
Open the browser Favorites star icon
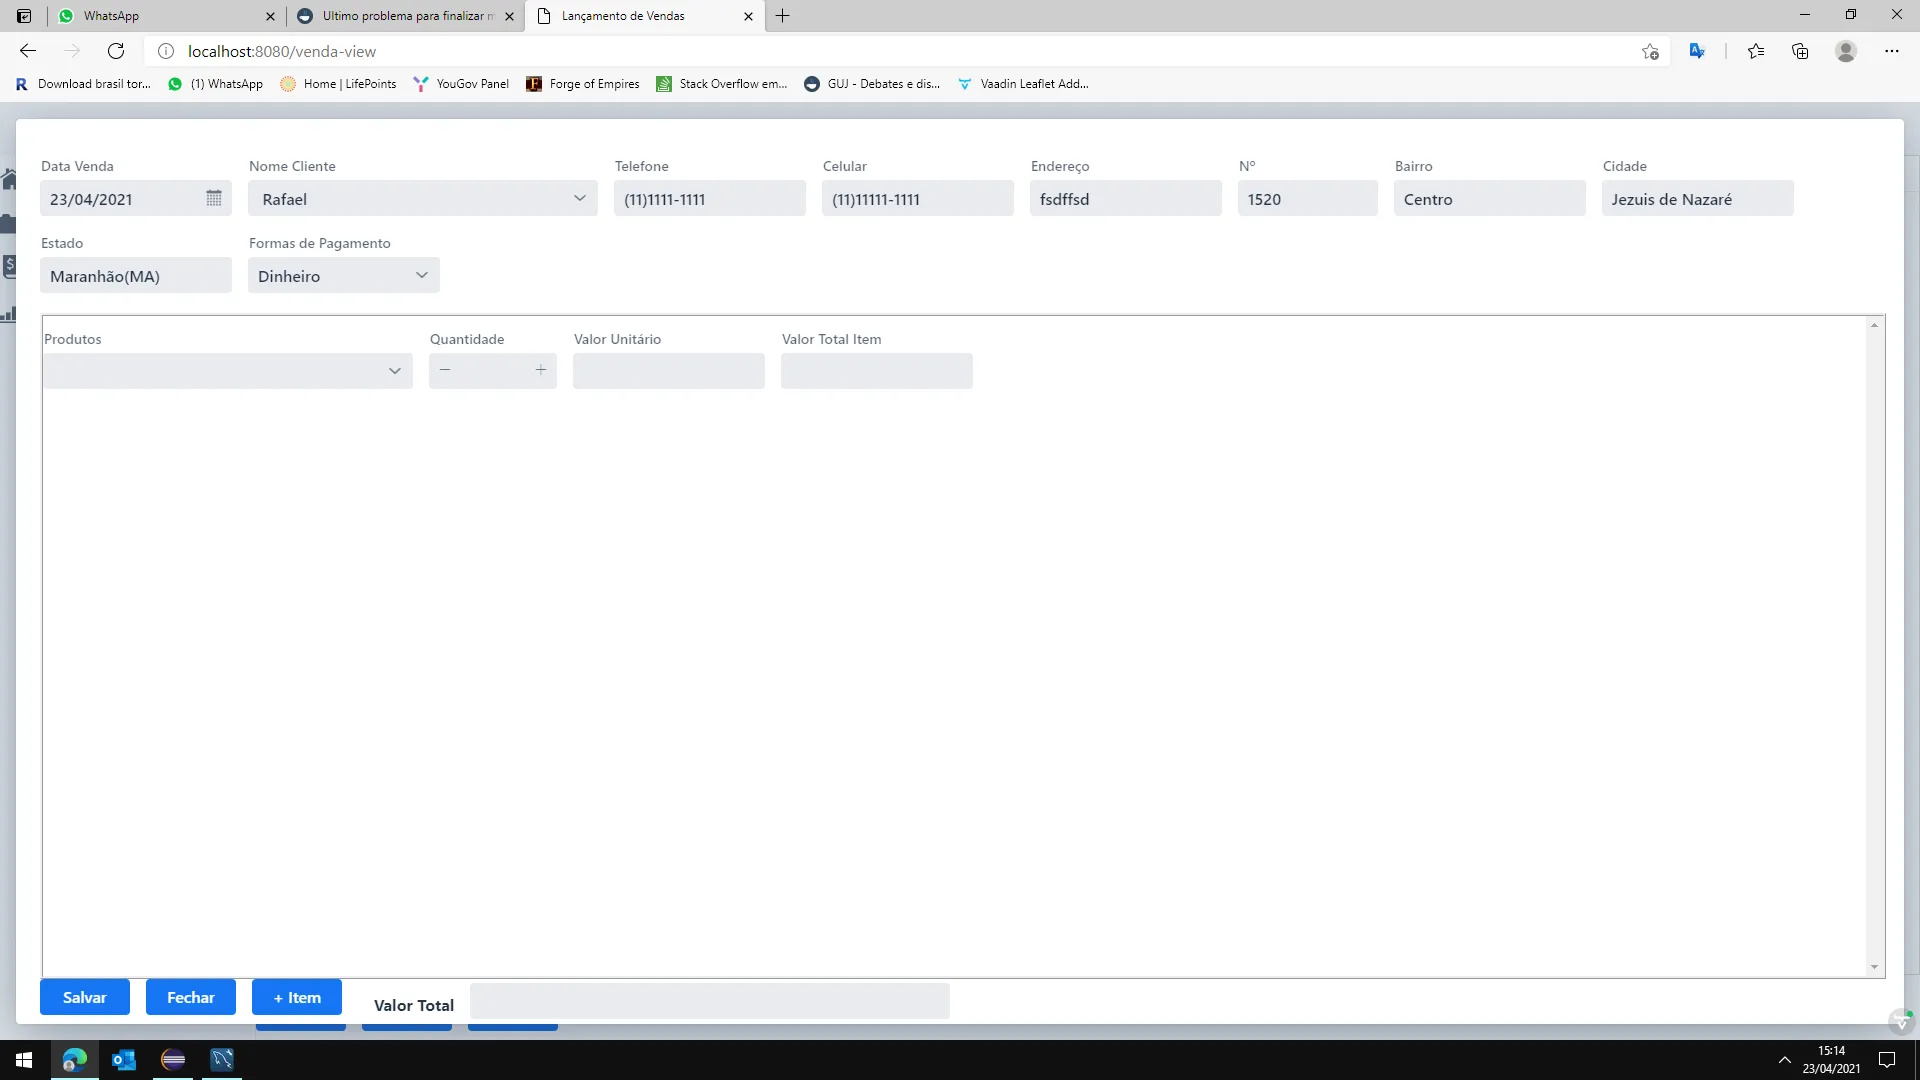point(1756,51)
